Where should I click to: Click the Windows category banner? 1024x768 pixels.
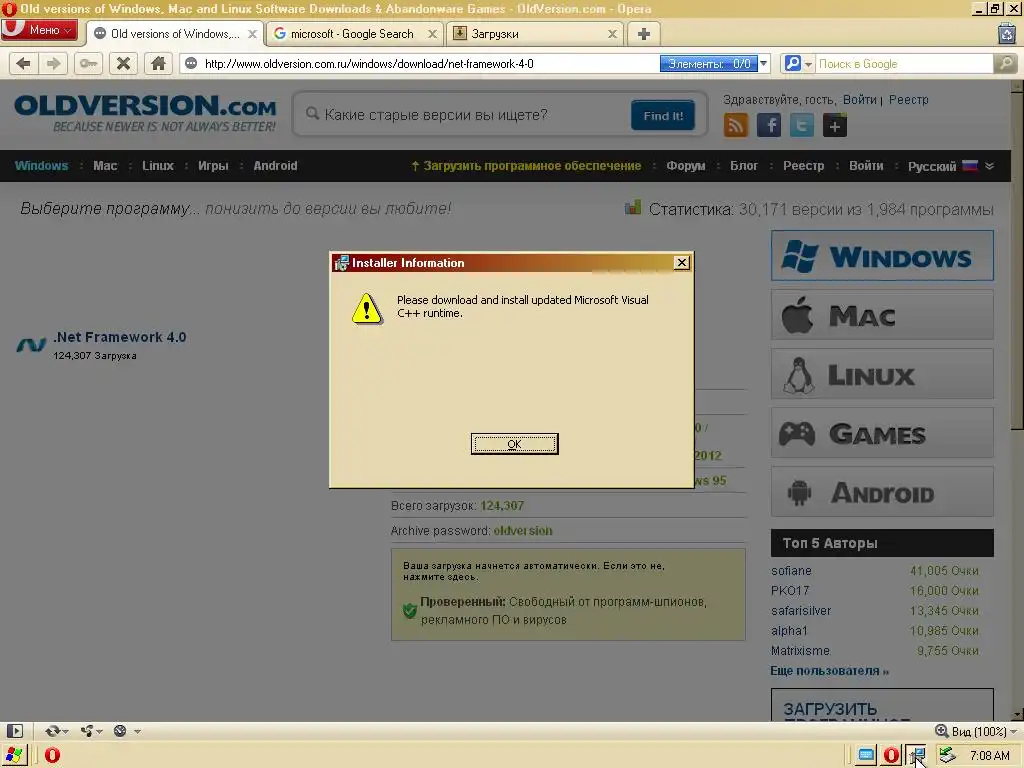882,255
